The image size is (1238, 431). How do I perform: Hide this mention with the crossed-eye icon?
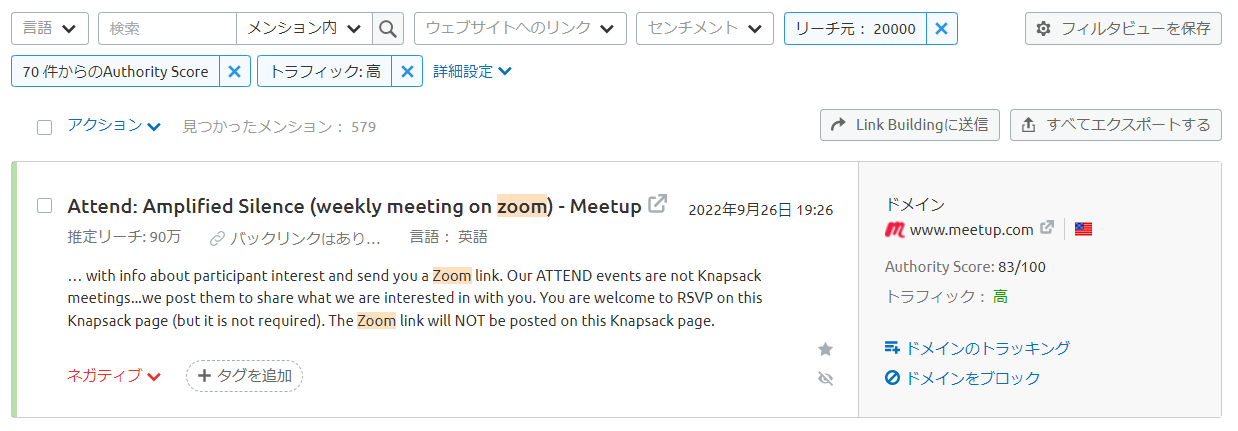825,378
